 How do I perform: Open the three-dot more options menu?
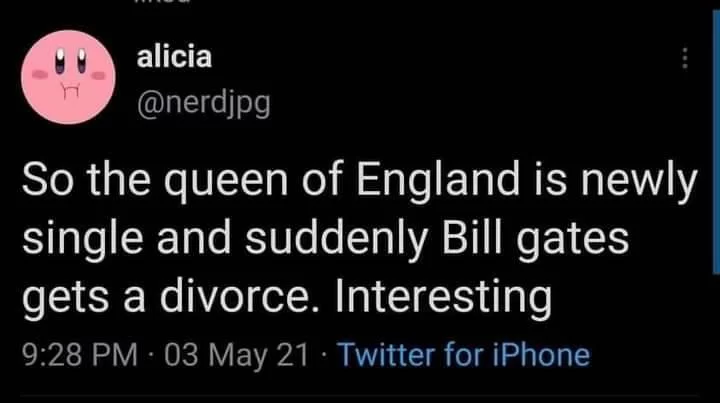pyautogui.click(x=685, y=58)
